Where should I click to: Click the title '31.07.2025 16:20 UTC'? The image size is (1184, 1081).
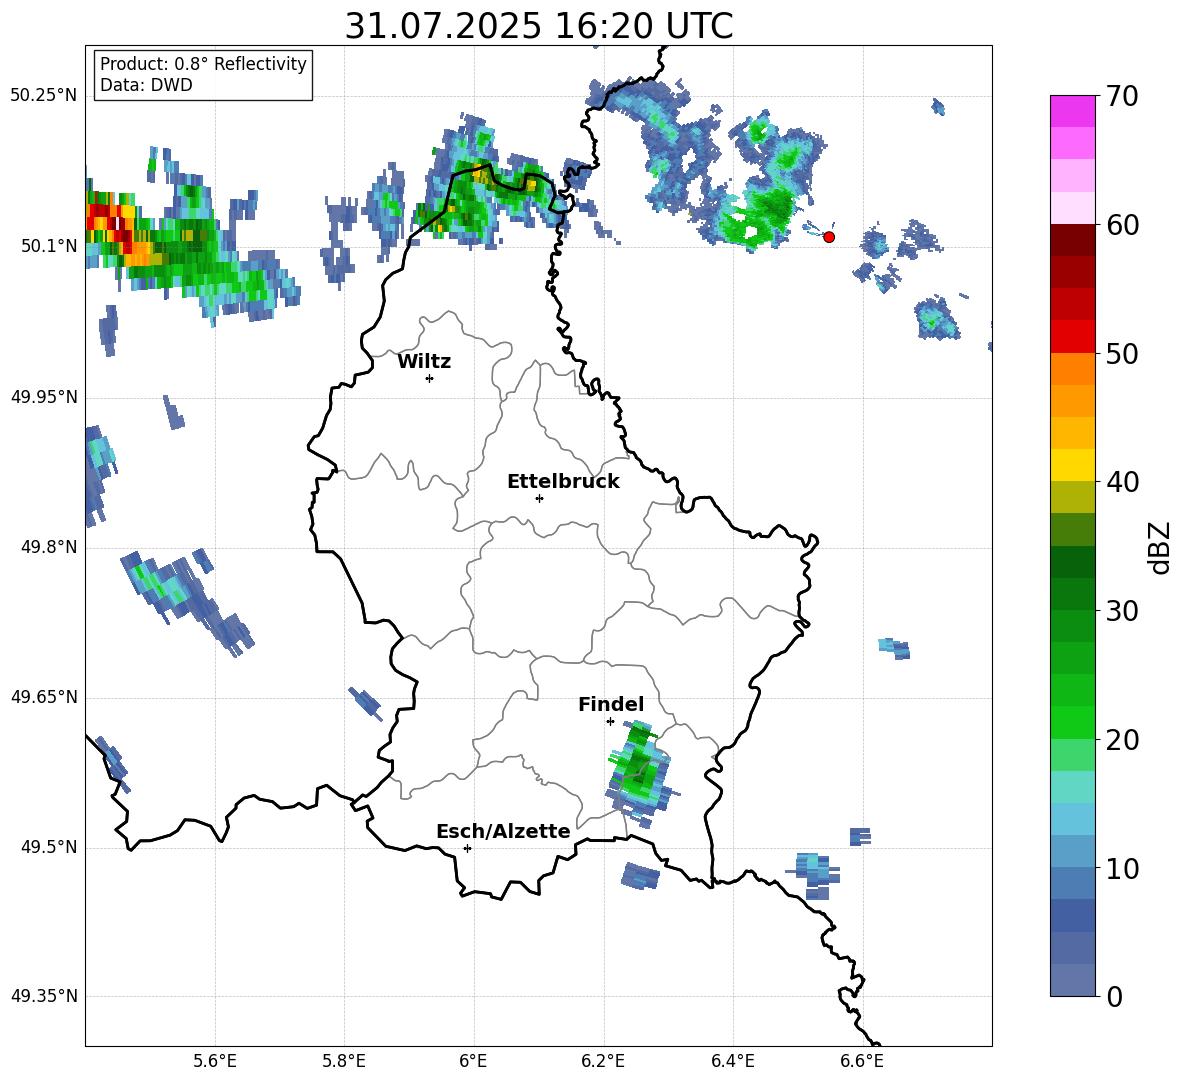[x=538, y=26]
